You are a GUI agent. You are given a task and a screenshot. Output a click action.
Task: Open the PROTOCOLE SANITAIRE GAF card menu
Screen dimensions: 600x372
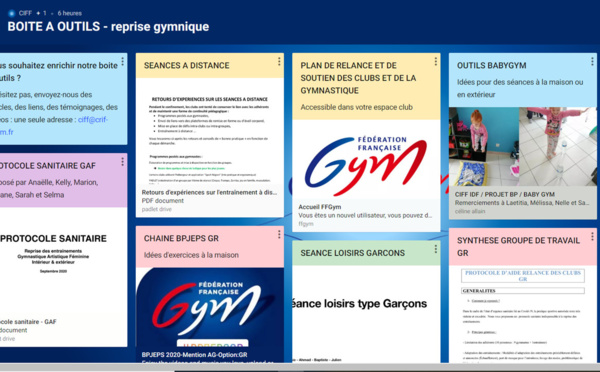click(x=122, y=162)
